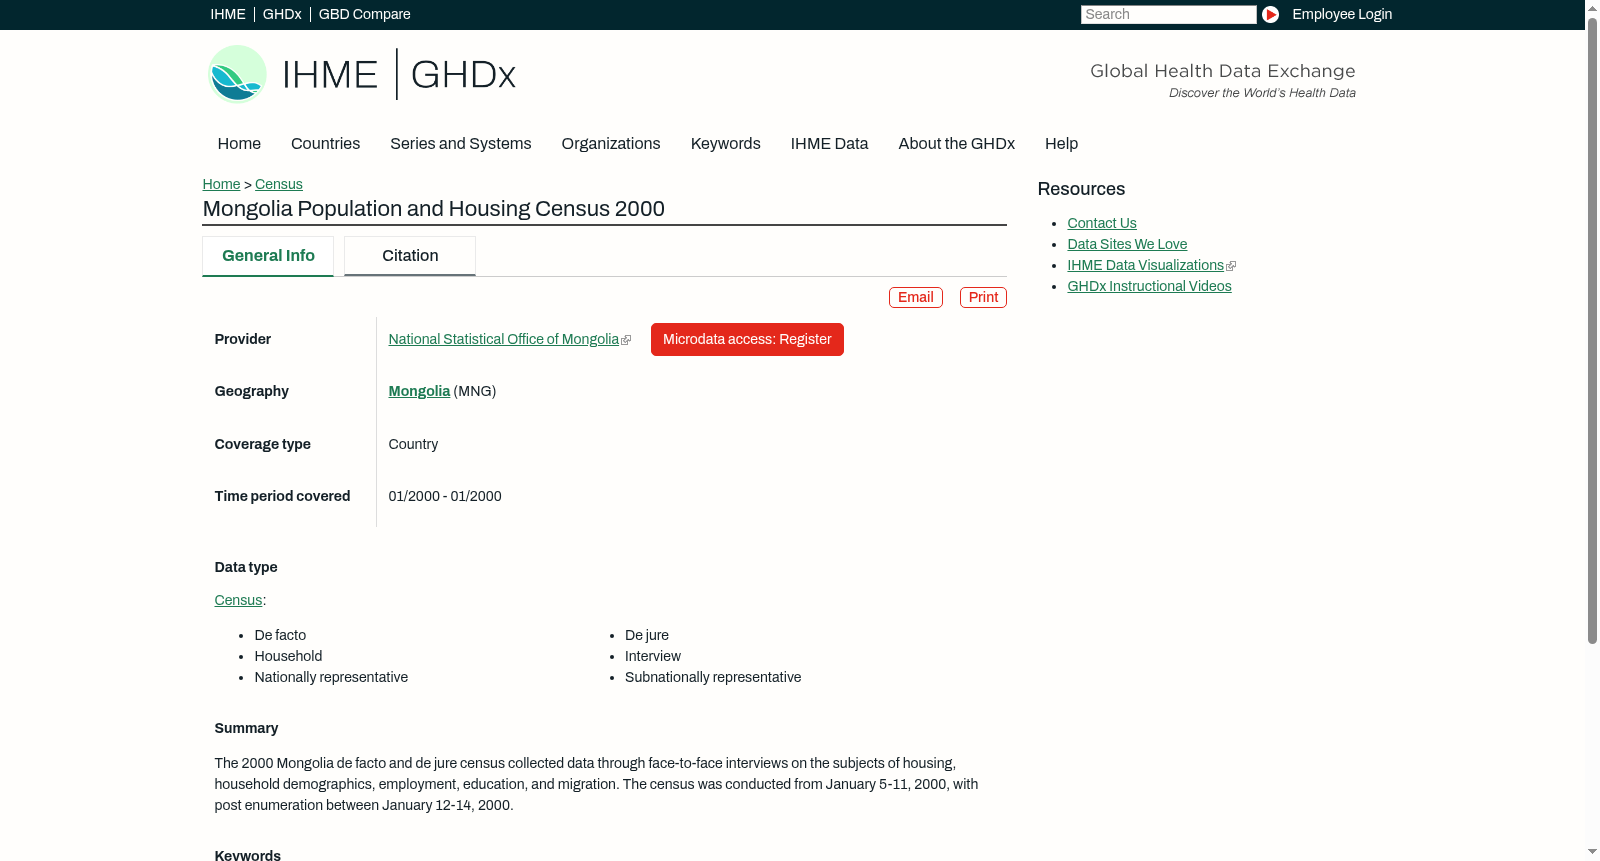Viewport: 1600px width, 861px height.
Task: Click scrollbar down arrow
Action: point(1592,853)
